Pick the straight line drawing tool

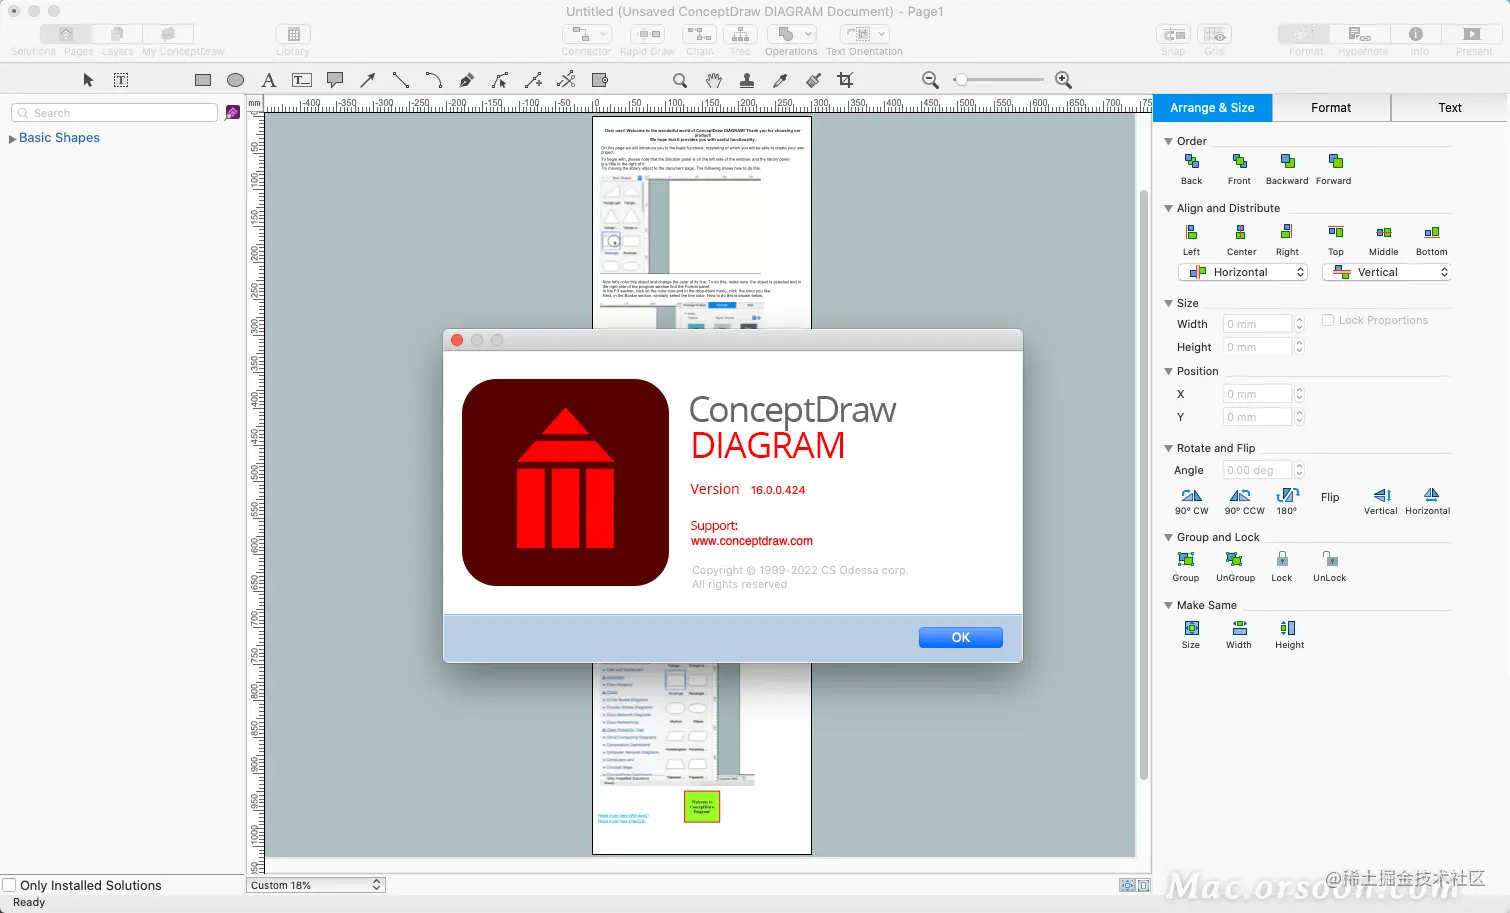[x=401, y=80]
